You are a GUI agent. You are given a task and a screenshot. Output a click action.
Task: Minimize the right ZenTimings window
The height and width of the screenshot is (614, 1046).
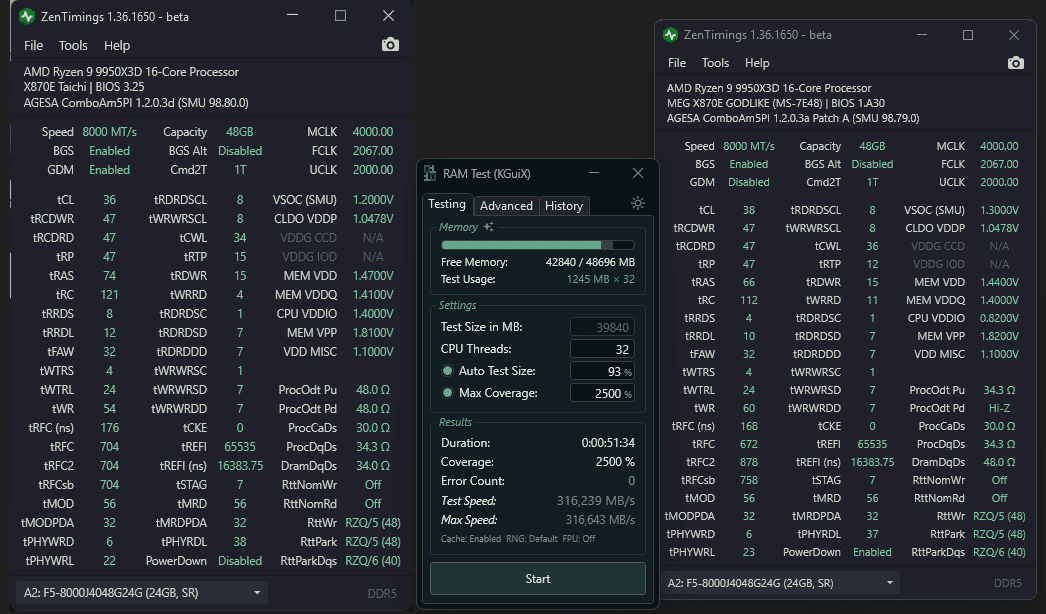pyautogui.click(x=922, y=35)
